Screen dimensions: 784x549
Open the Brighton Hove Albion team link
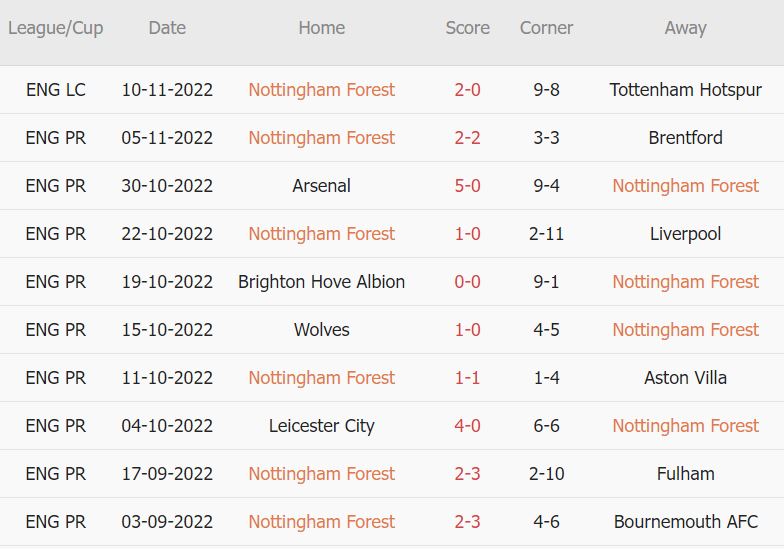coord(321,282)
